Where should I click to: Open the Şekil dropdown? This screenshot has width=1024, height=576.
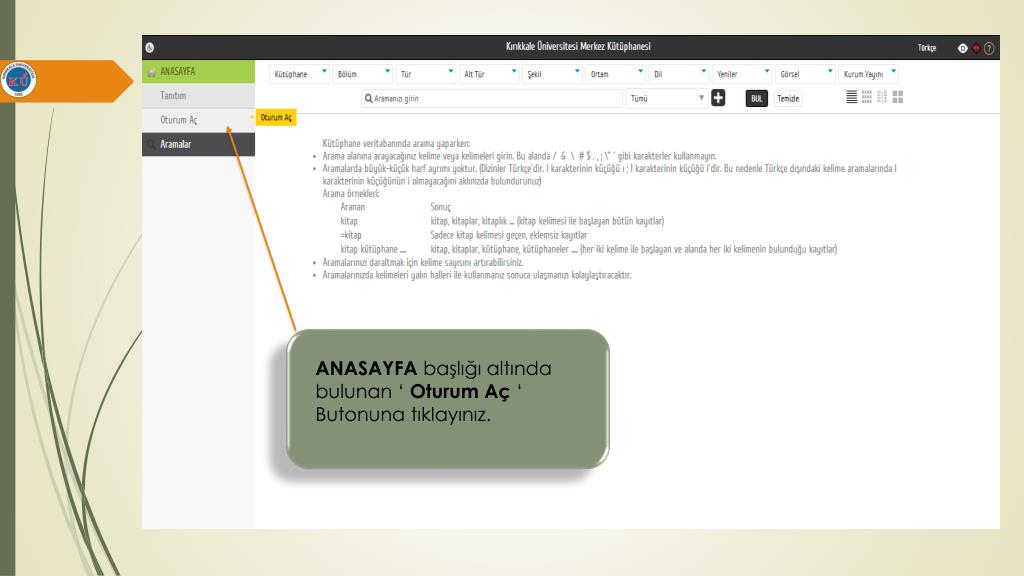(552, 74)
